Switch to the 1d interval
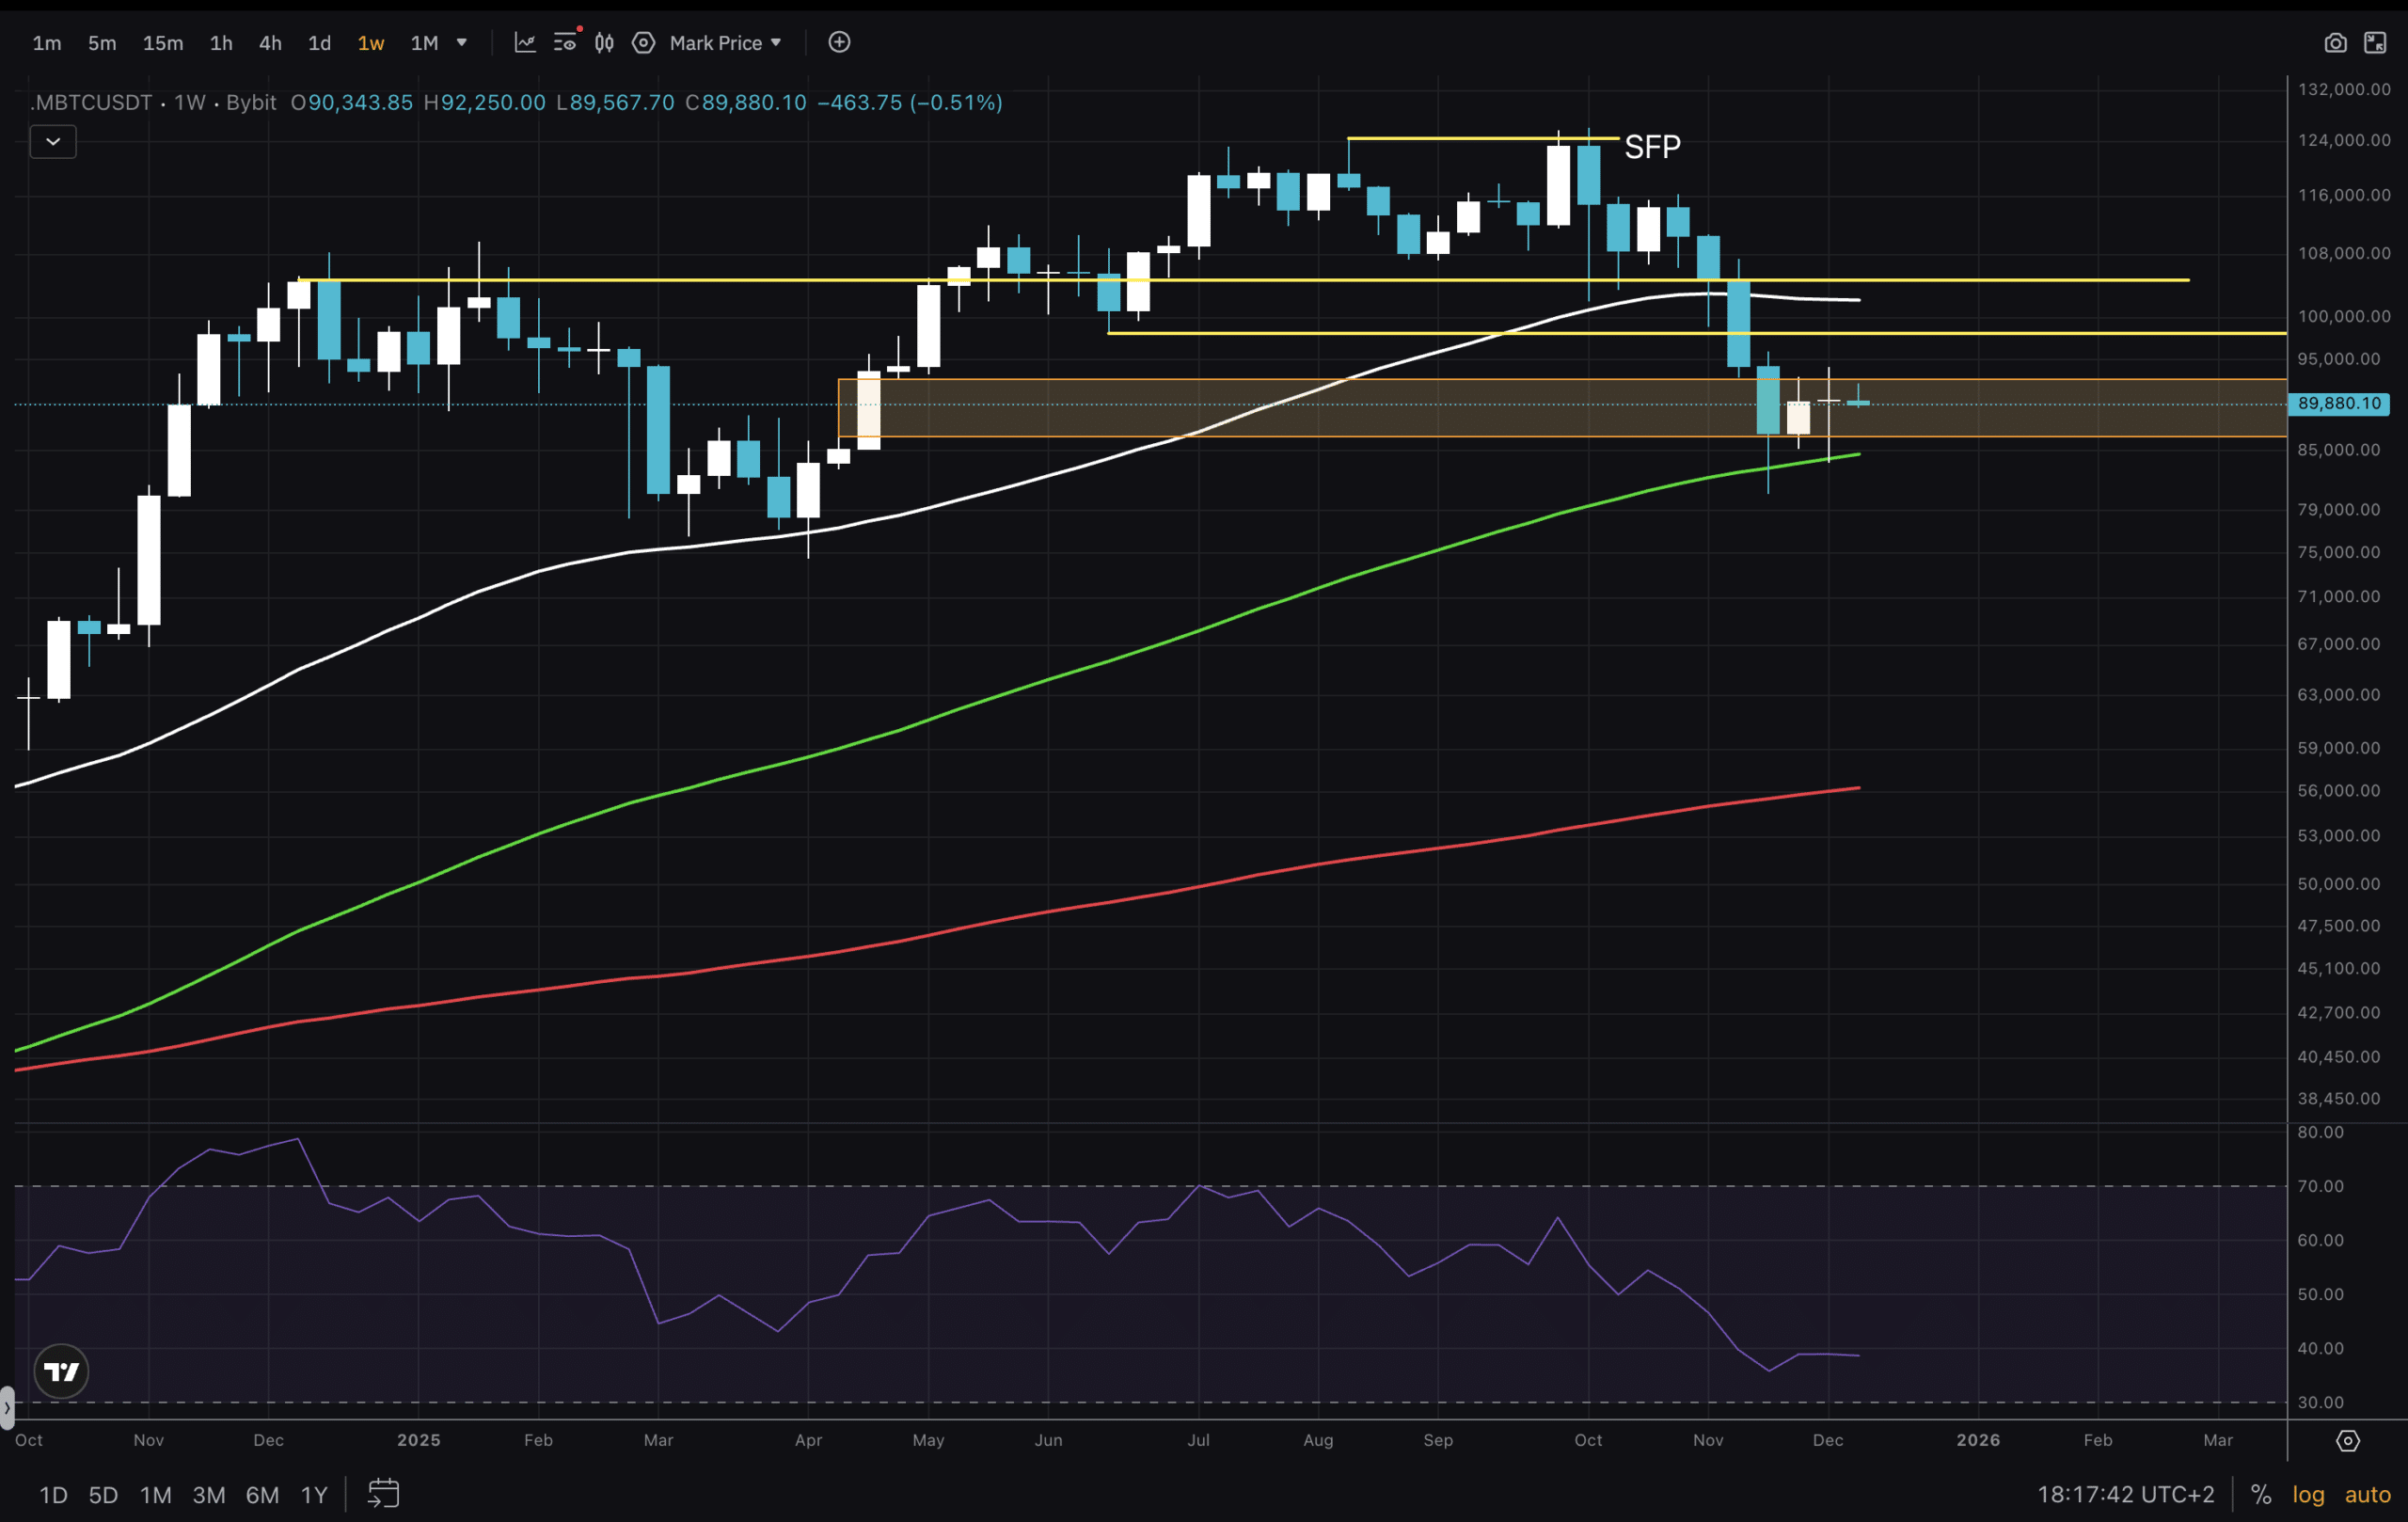This screenshot has width=2408, height=1522. (319, 42)
